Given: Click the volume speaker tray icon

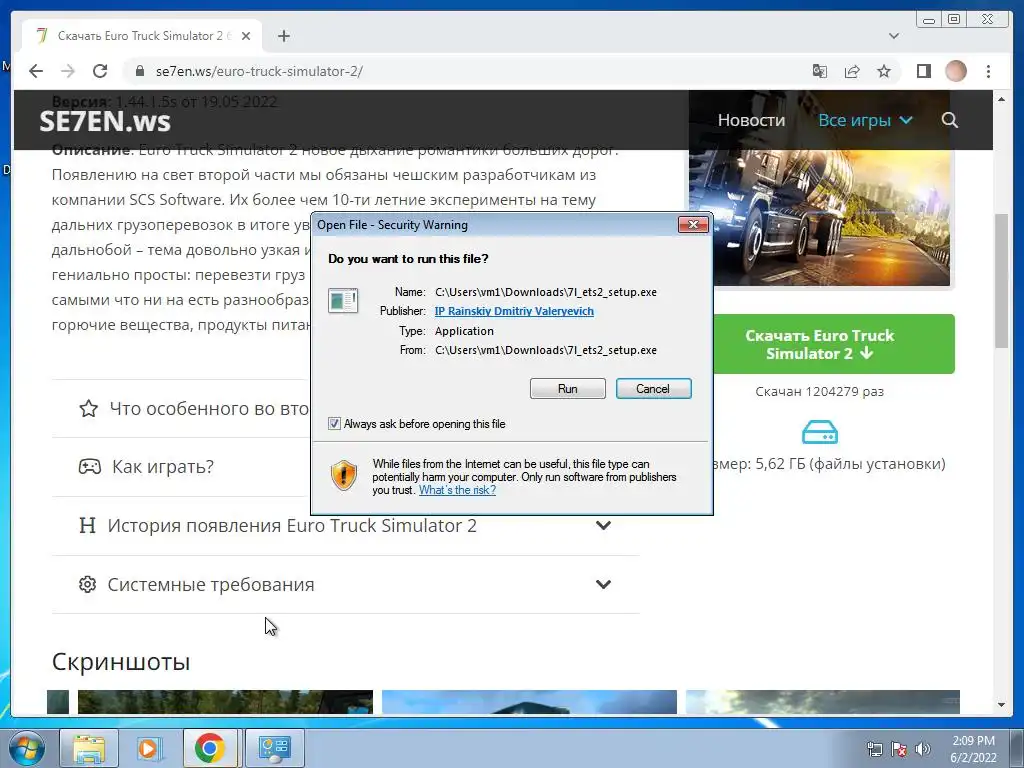Looking at the screenshot, I should click(x=923, y=749).
